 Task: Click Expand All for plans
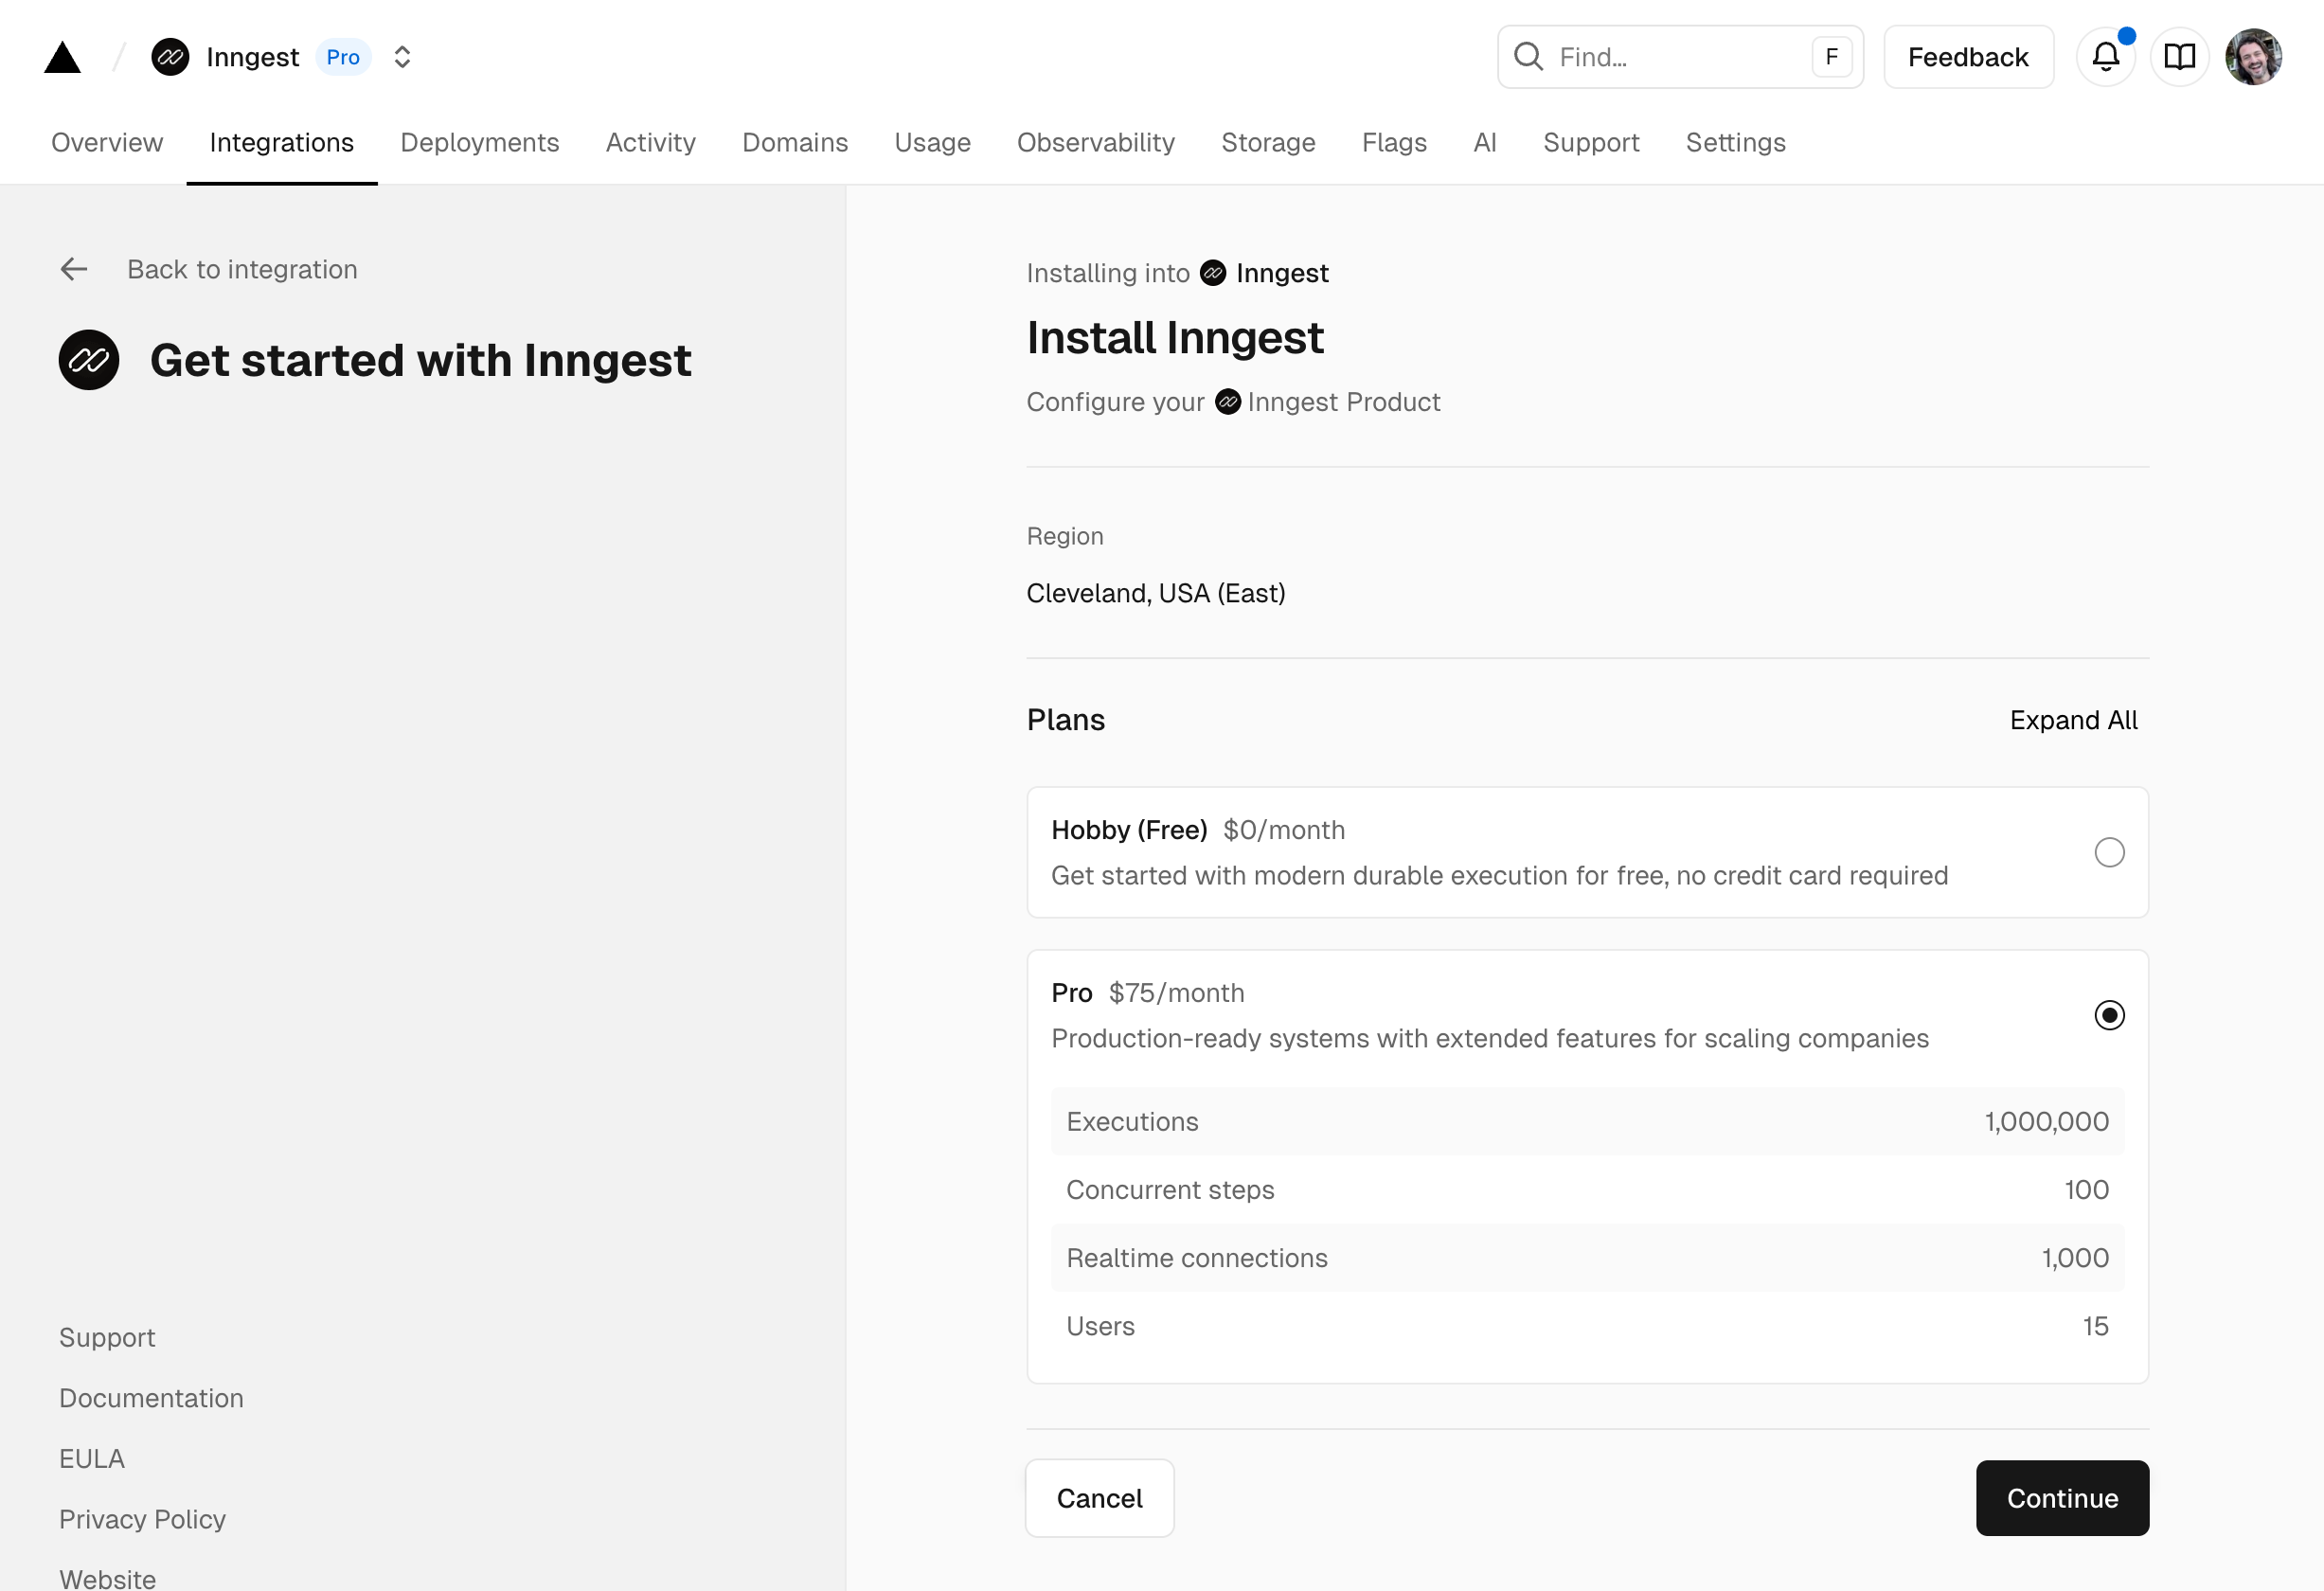(x=2073, y=720)
